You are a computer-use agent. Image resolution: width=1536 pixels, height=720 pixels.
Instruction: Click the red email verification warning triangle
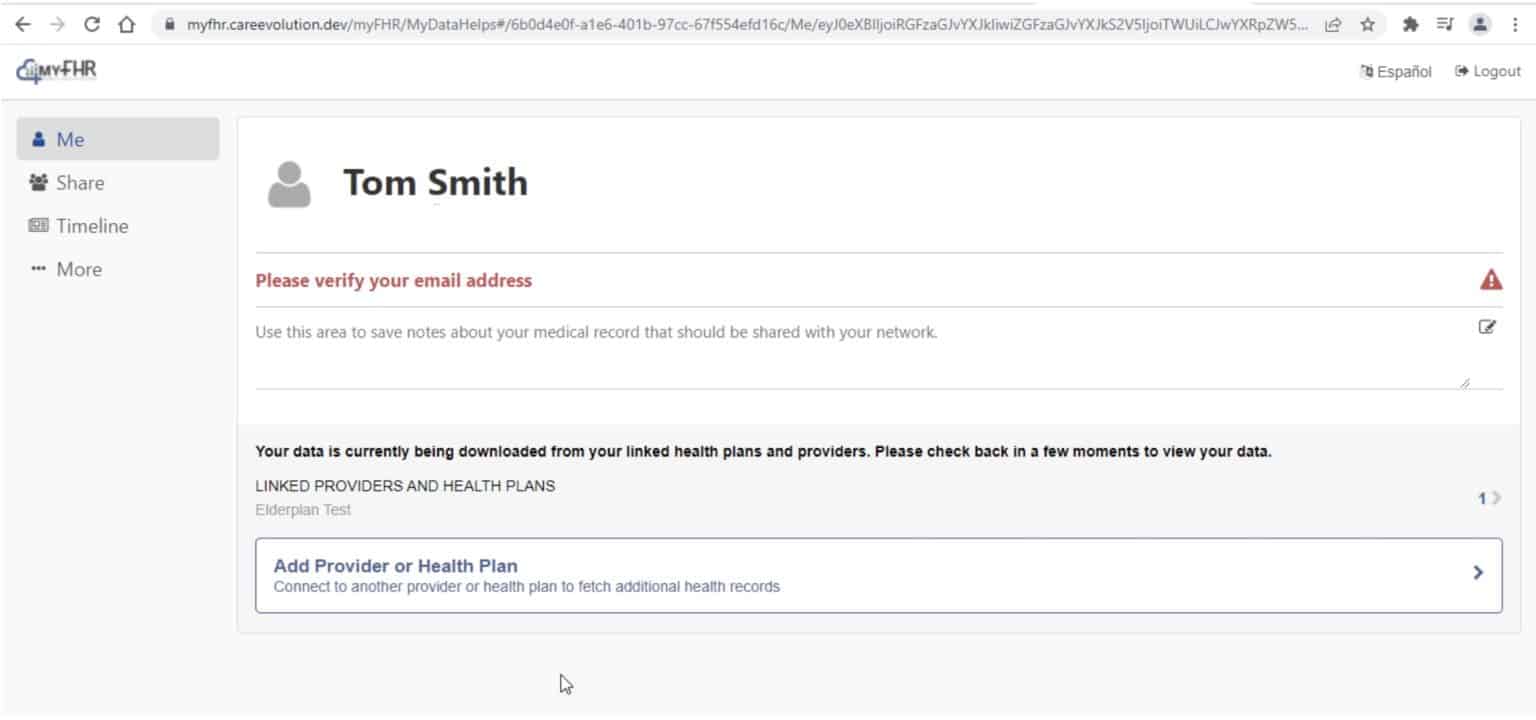[1489, 280]
